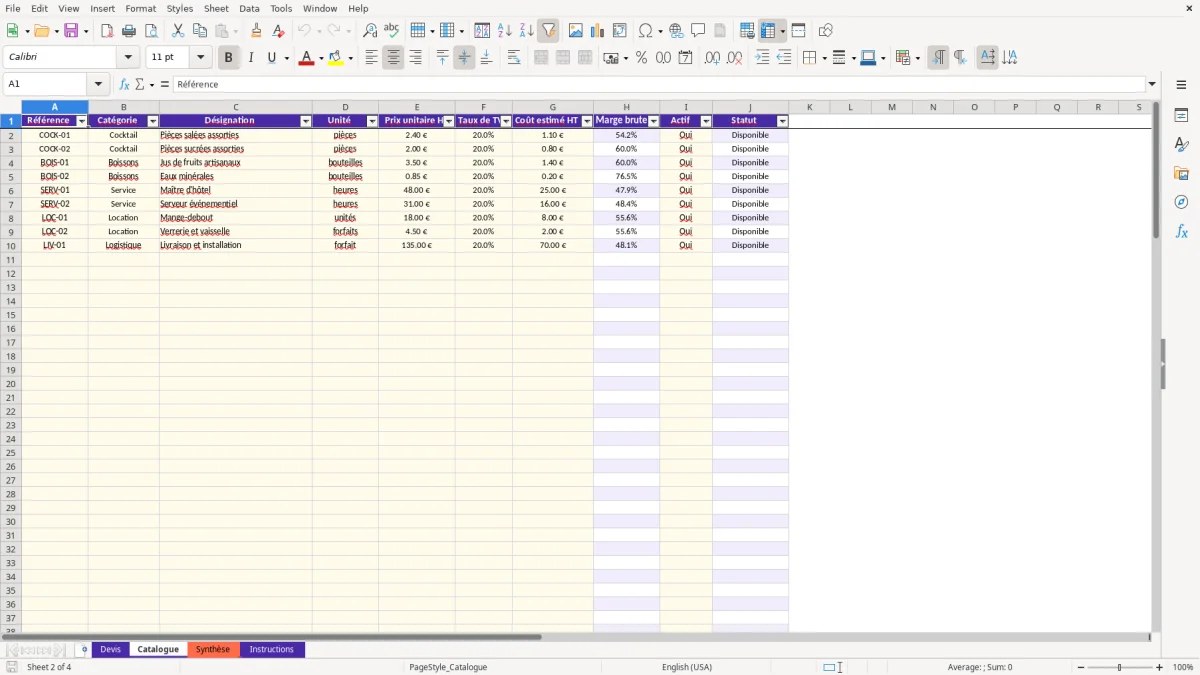
Task: Click the Insert Image icon
Action: click(576, 31)
